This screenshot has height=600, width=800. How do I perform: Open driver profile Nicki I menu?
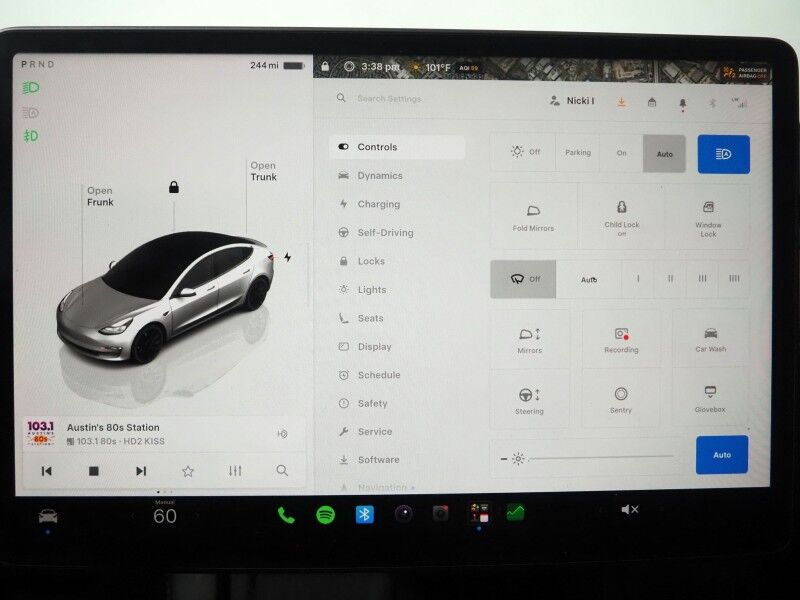572,101
